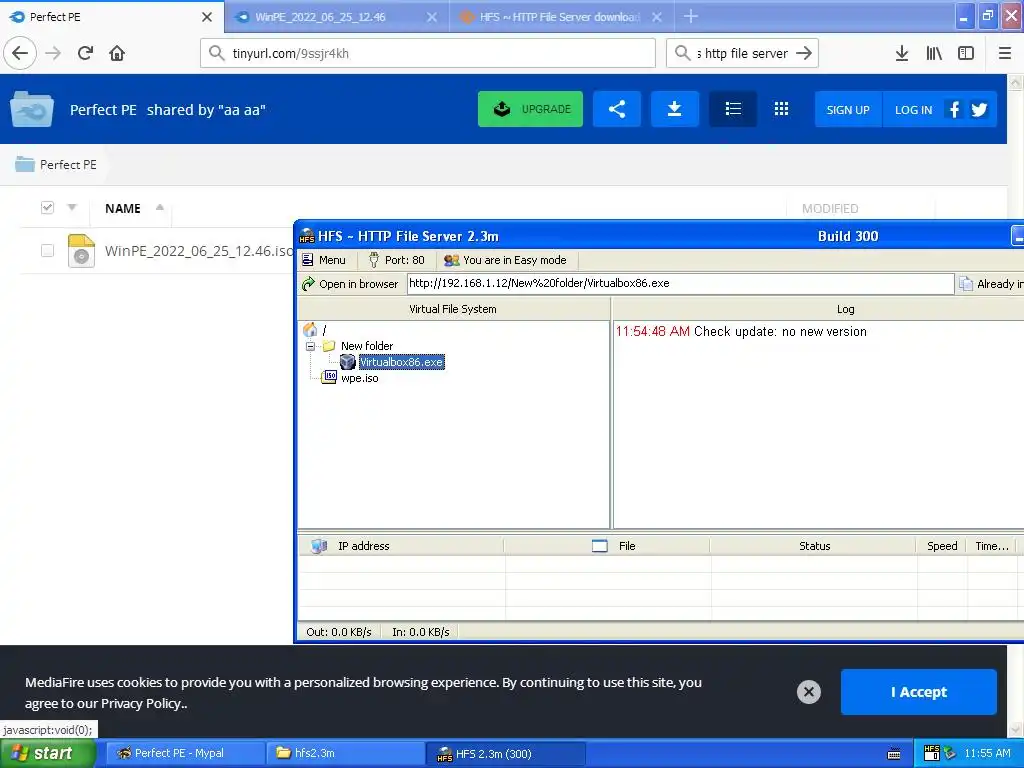Click the SIGN UP button

point(848,110)
